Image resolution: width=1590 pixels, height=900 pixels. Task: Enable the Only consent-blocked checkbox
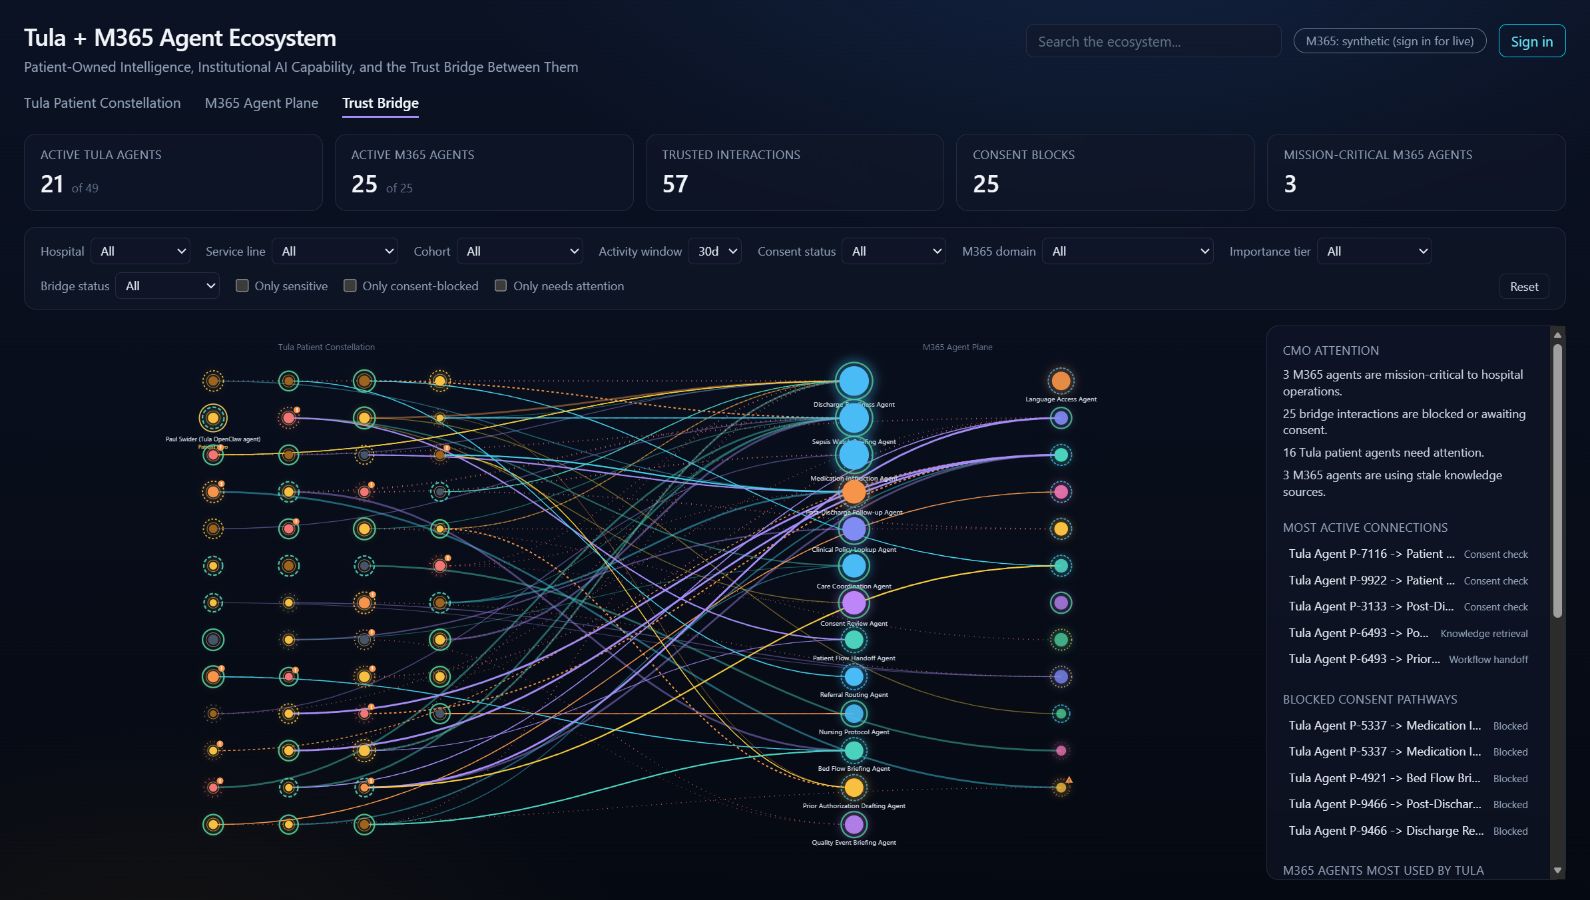(x=350, y=286)
